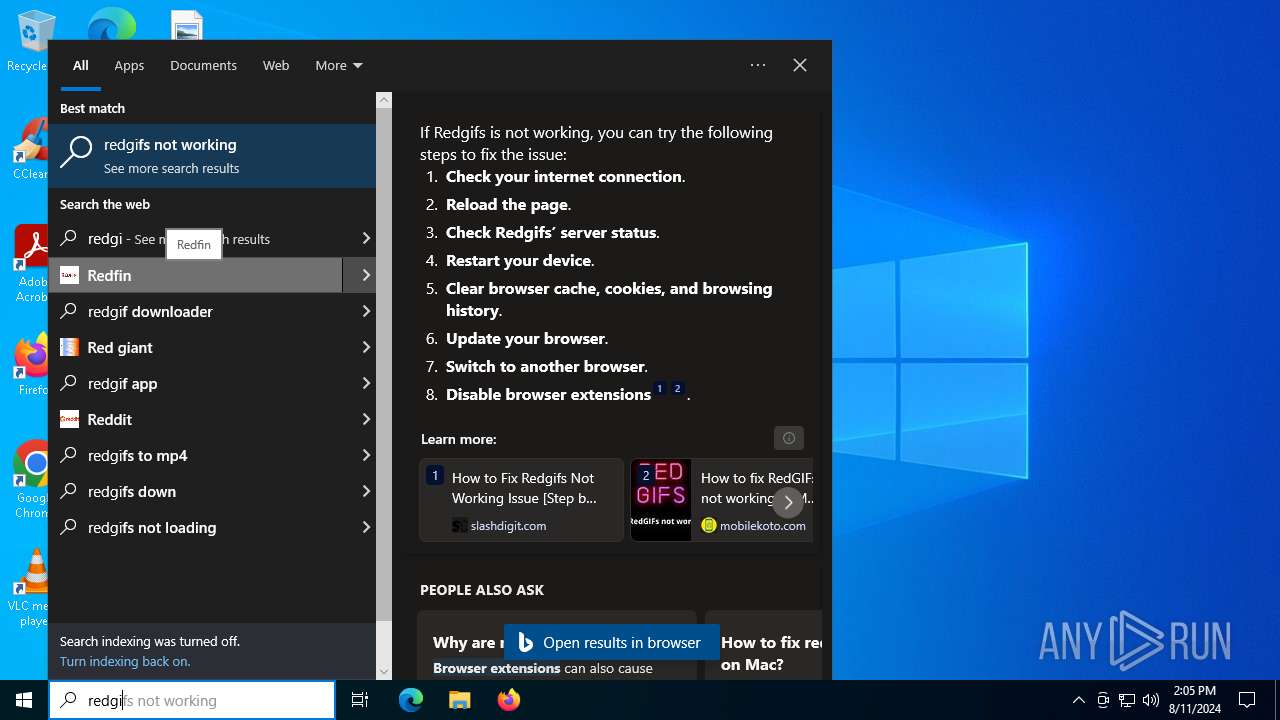Expand the redgifs not loading arrow
The width and height of the screenshot is (1280, 720).
point(366,527)
